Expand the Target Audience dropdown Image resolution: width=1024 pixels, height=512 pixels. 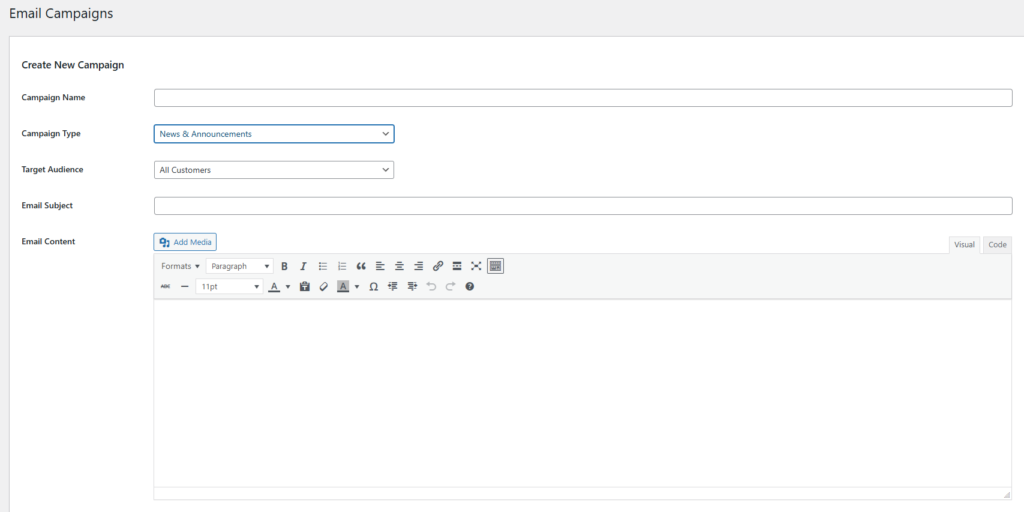[274, 170]
